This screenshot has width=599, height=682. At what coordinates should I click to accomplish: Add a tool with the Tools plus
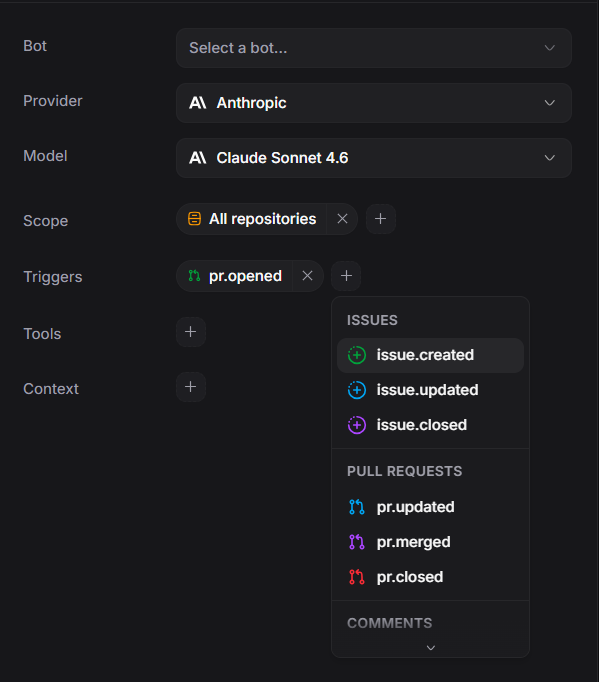tap(191, 332)
